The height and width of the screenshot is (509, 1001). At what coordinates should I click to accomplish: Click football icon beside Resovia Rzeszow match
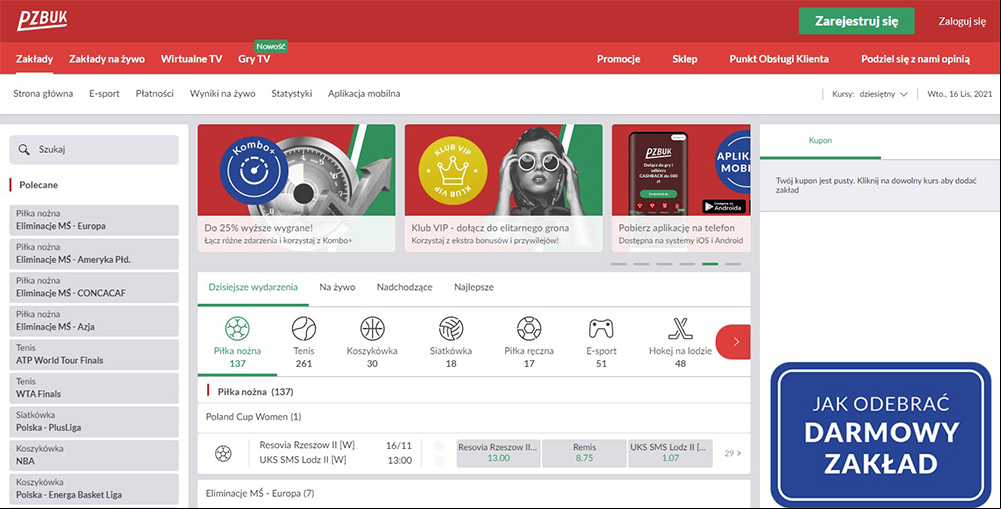[223, 453]
